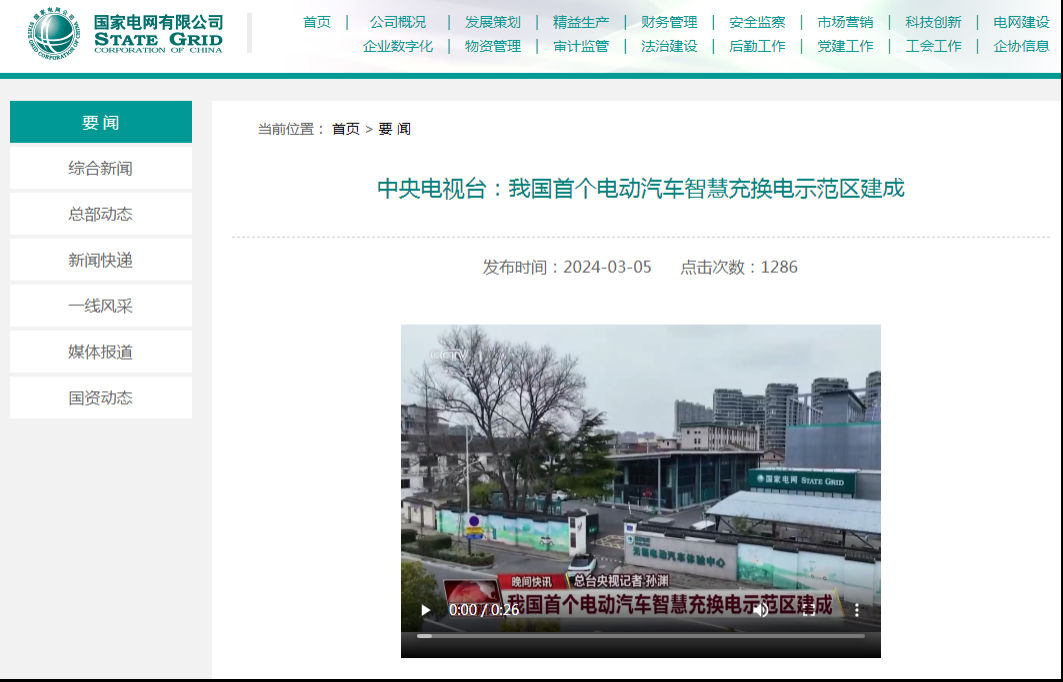This screenshot has width=1063, height=682.
Task: Select 媒体报道 in the sidebar
Action: coord(101,352)
